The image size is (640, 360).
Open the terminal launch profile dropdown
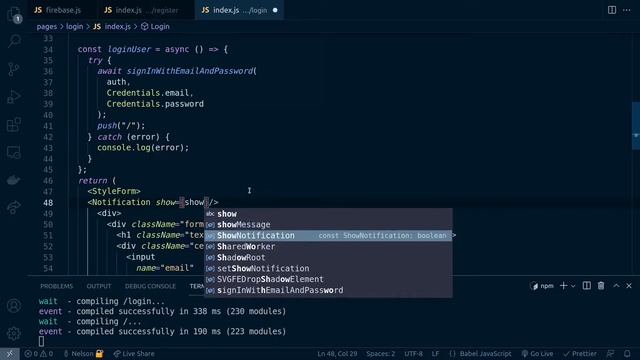[x=573, y=286]
